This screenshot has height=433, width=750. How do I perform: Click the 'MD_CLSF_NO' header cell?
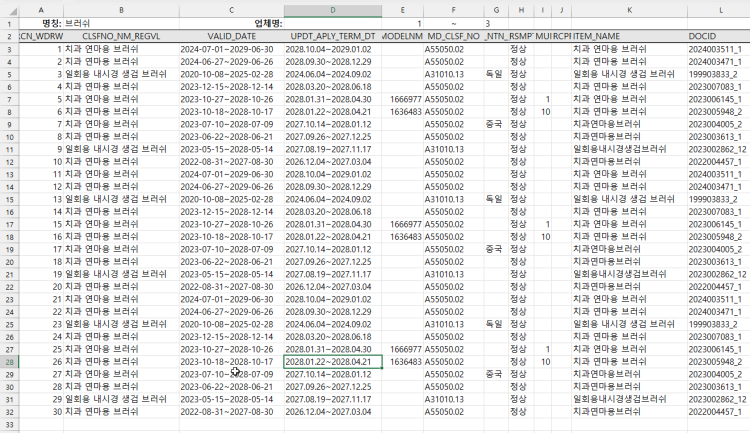click(x=453, y=36)
